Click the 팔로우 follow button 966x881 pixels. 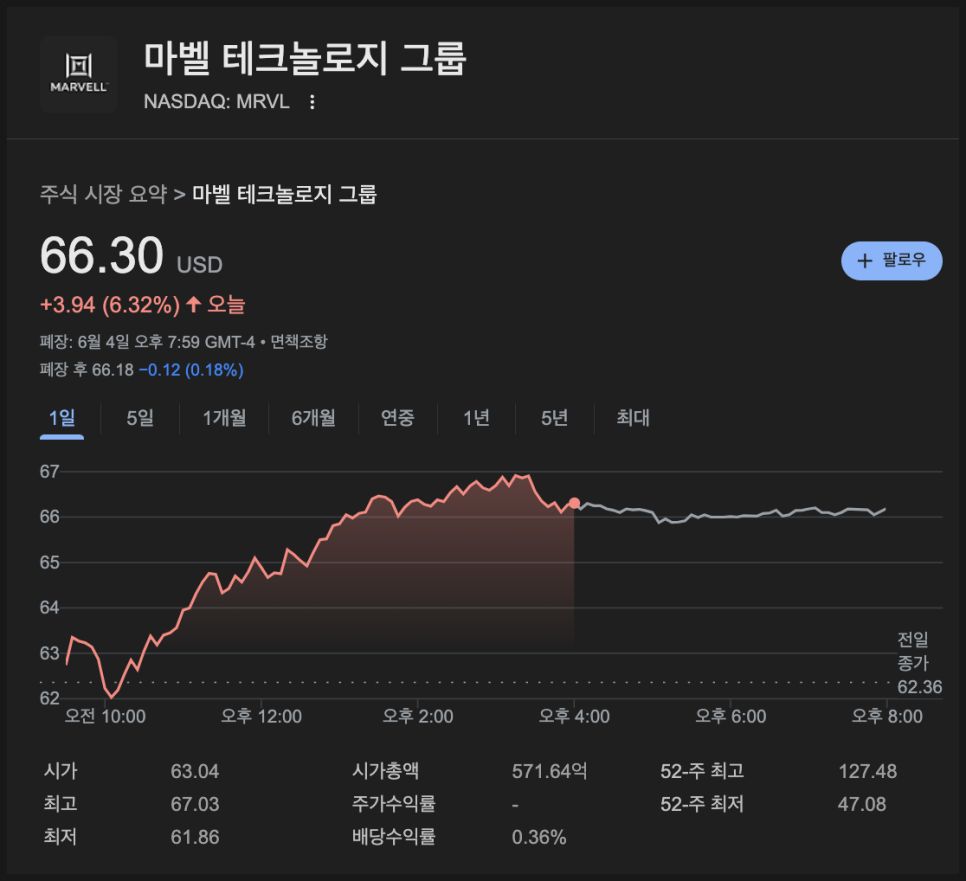tap(891, 261)
